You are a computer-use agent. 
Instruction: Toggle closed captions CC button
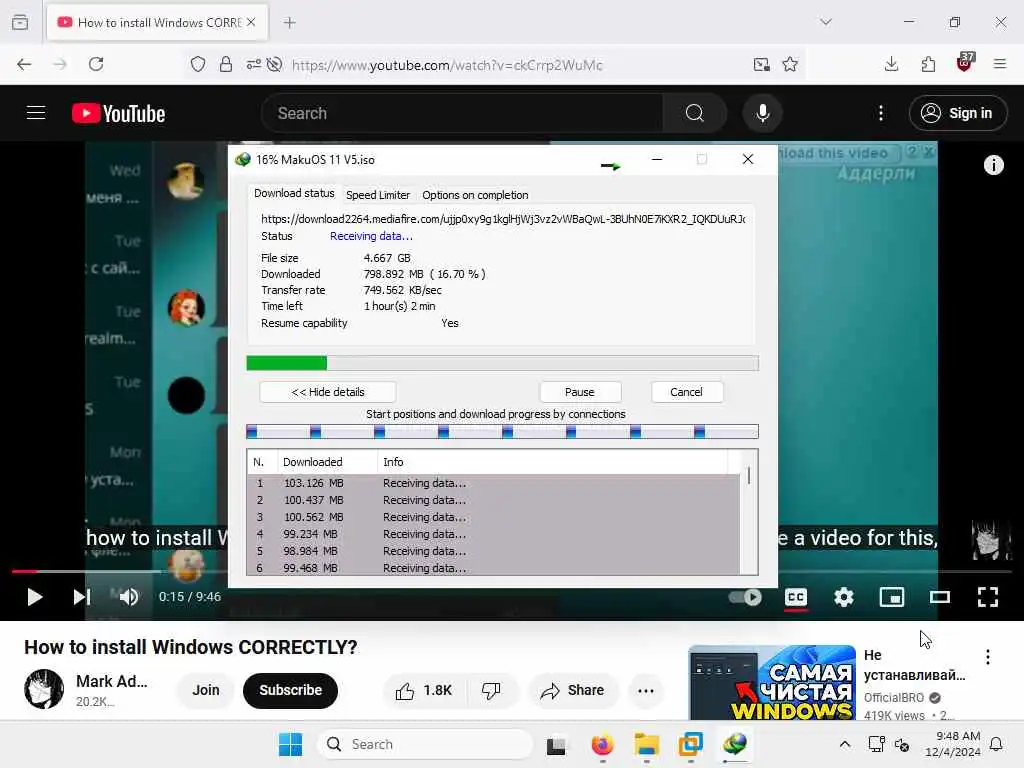pos(795,597)
